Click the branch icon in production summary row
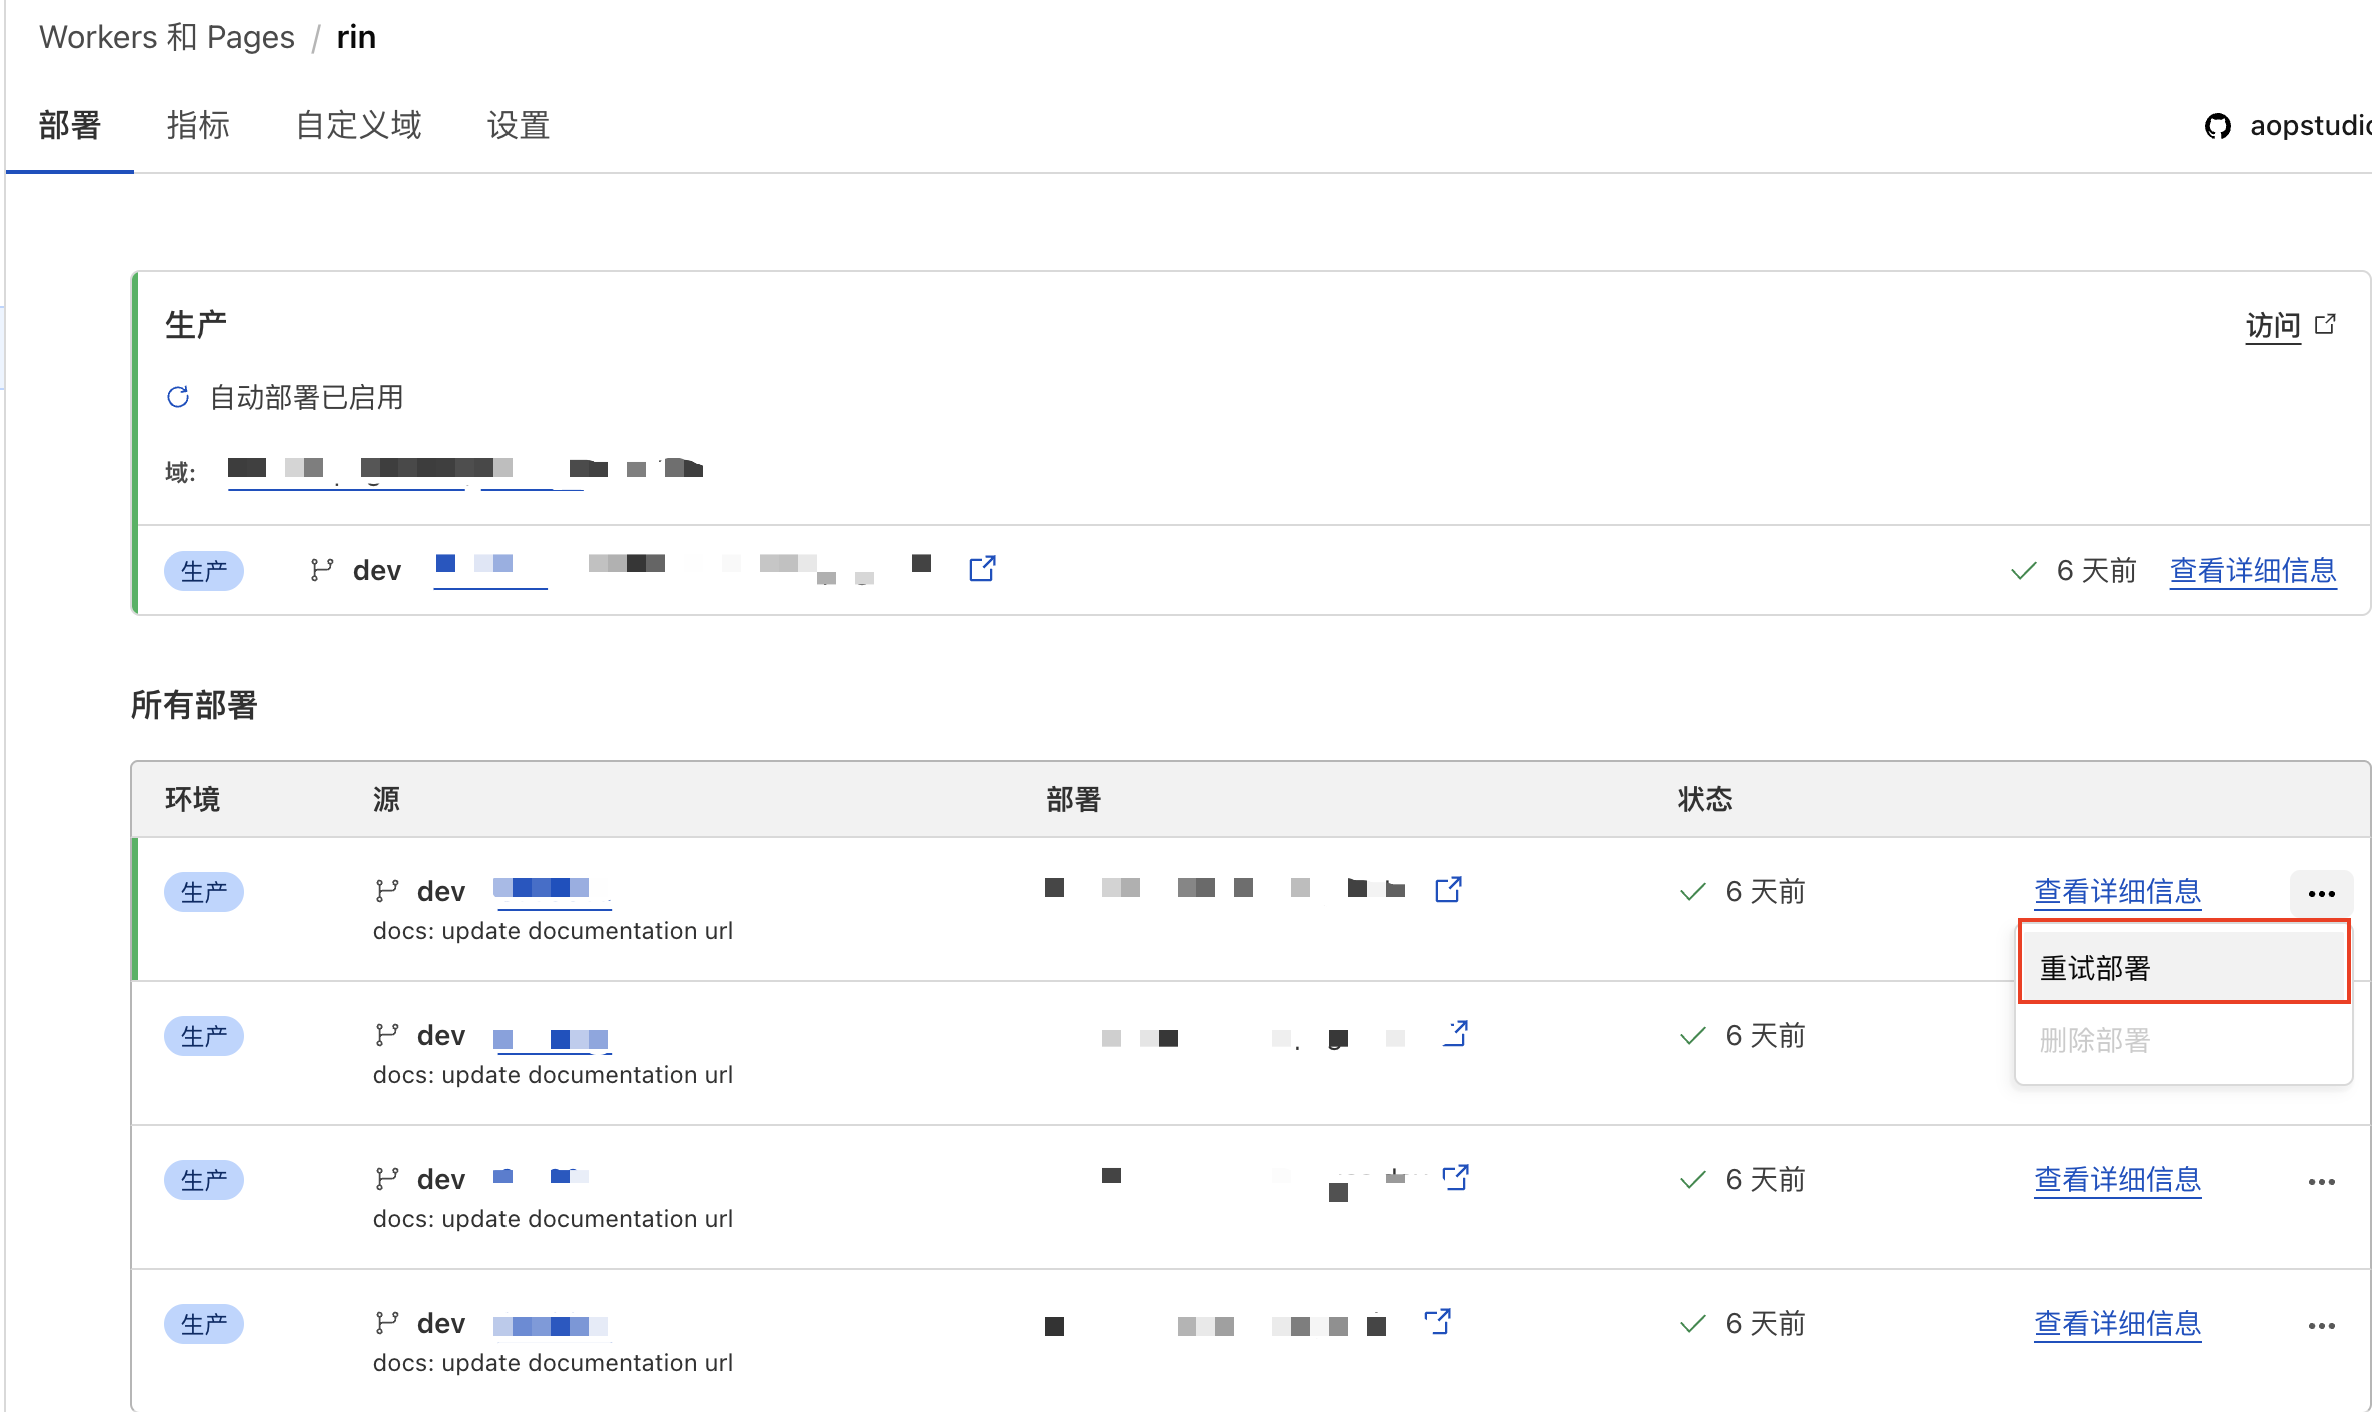 click(321, 570)
